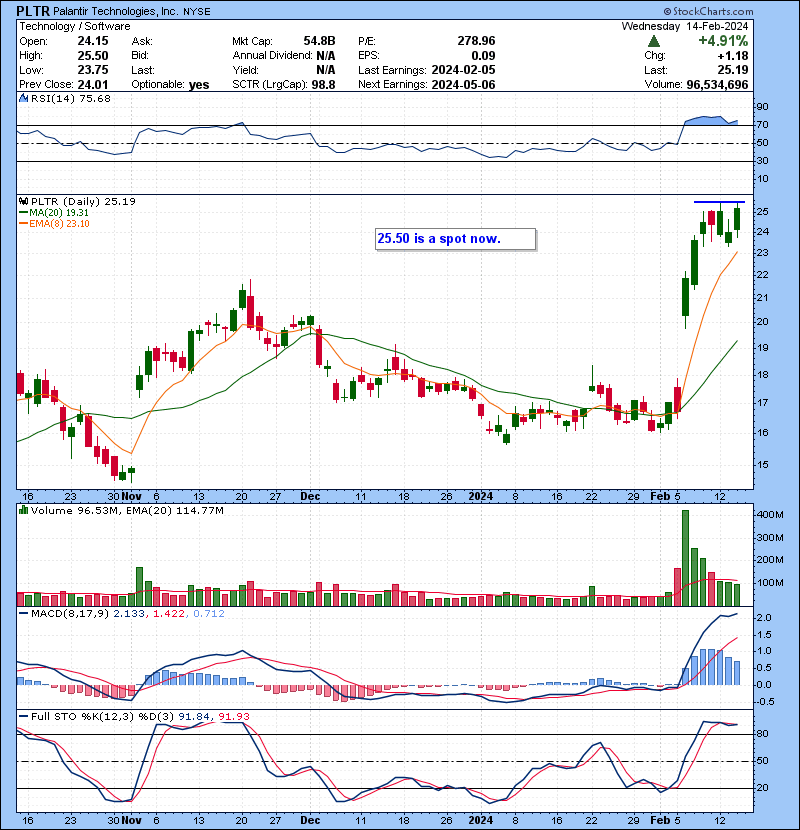The width and height of the screenshot is (800, 830).
Task: Click the Mkt Cap value 54.8B
Action: pos(319,41)
